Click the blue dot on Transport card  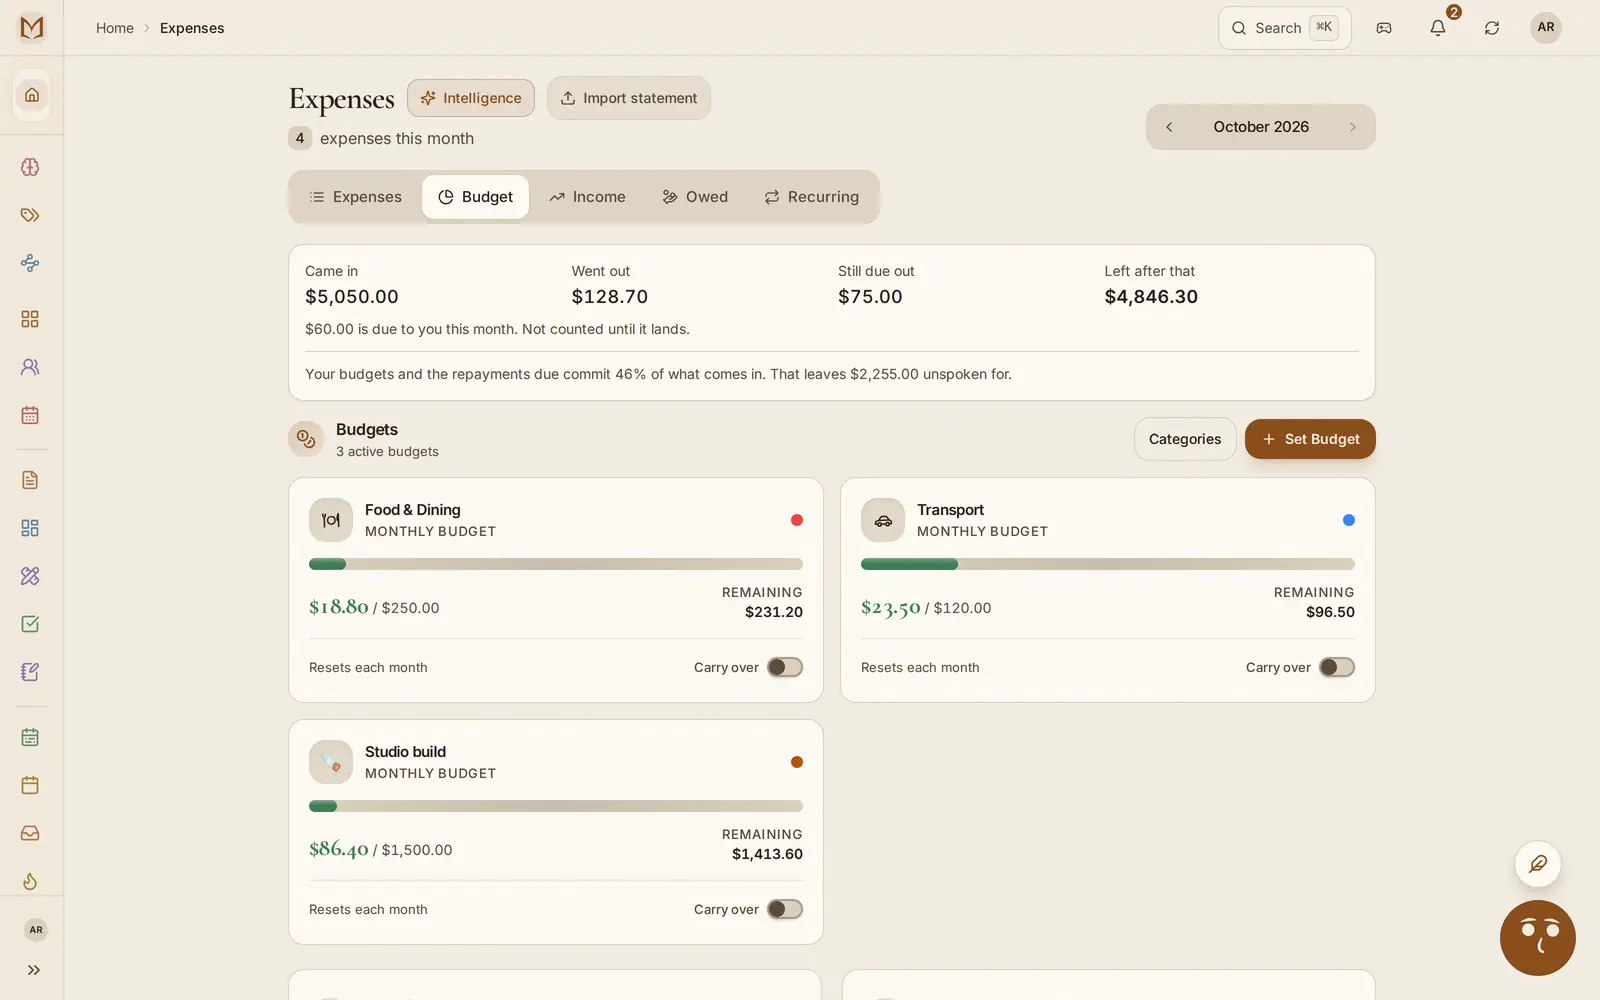pyautogui.click(x=1349, y=520)
